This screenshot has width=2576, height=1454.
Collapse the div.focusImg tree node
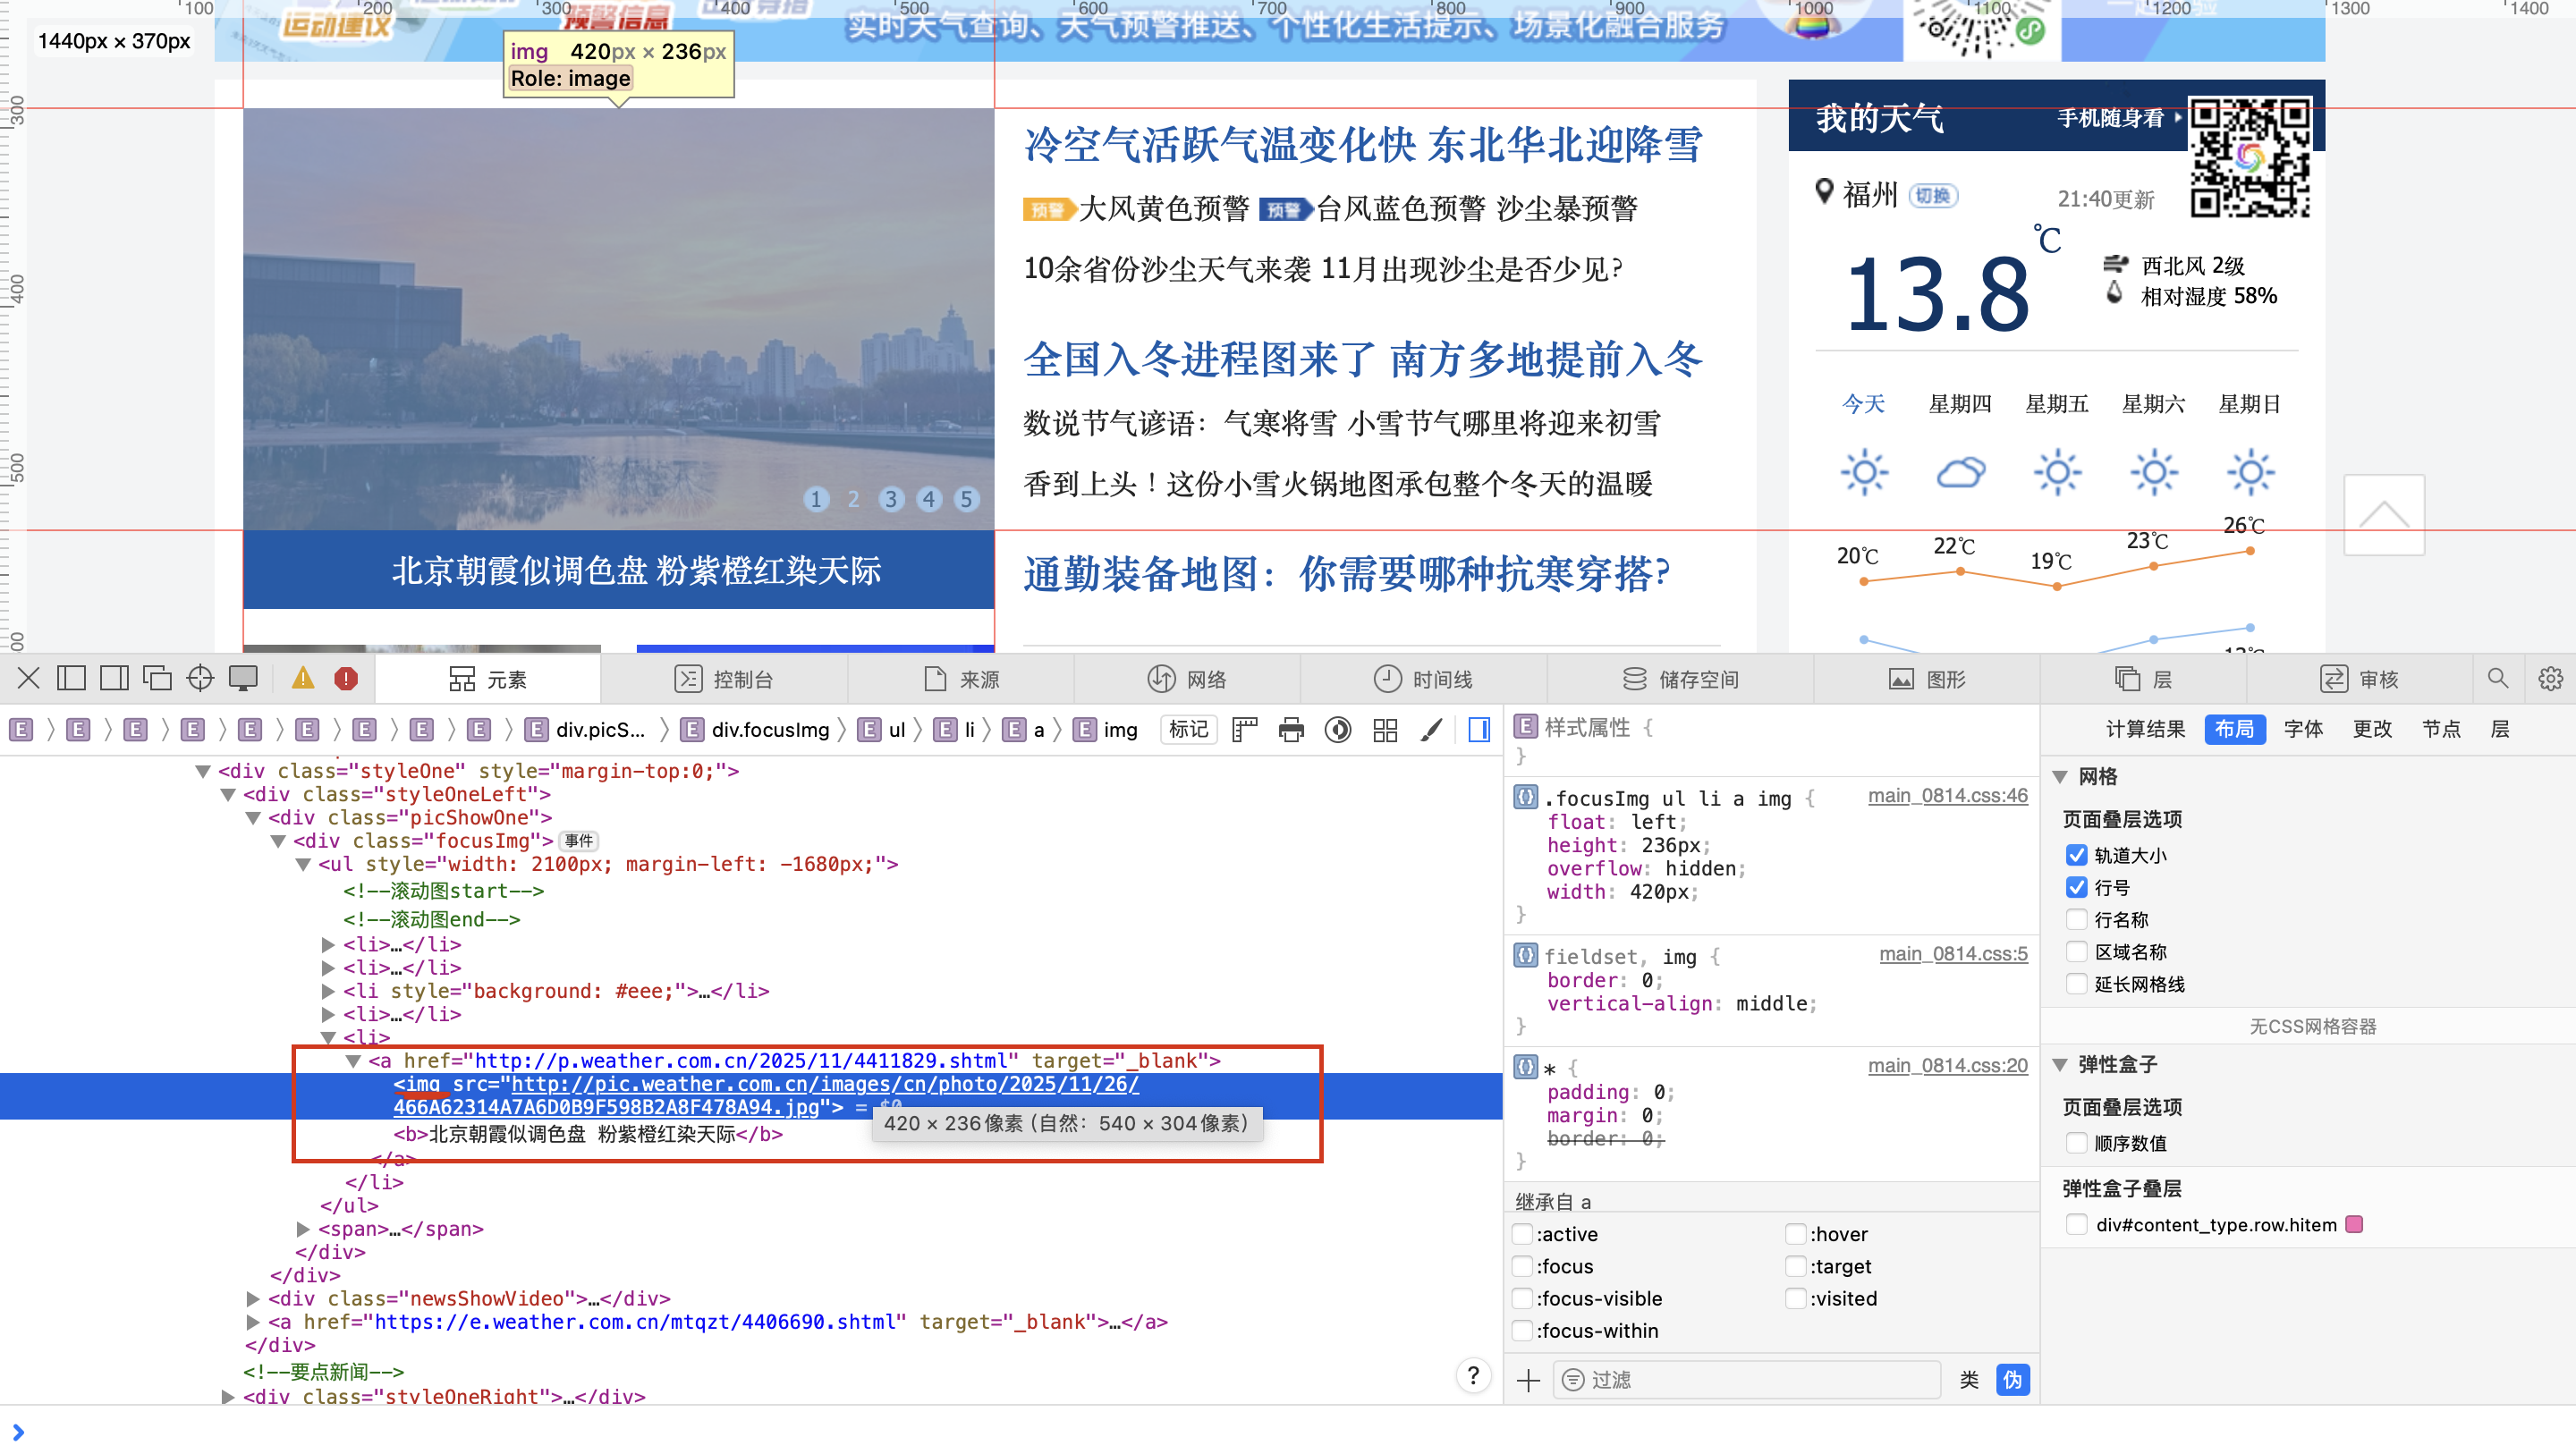(x=279, y=842)
